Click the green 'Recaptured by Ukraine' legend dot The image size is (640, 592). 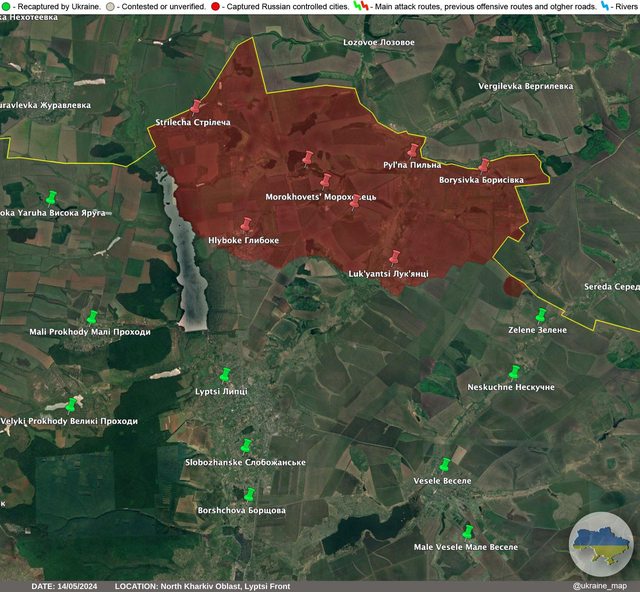pos(6,6)
